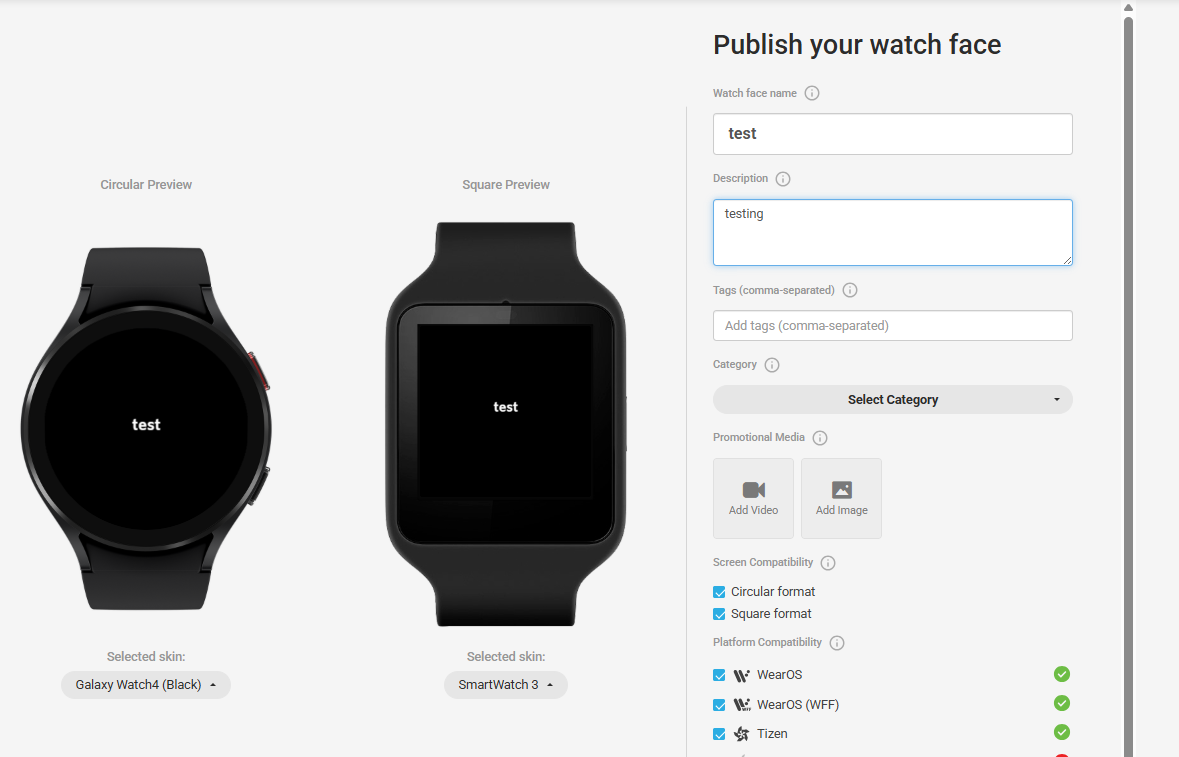Open the Description info icon
This screenshot has width=1179, height=757.
tap(783, 179)
